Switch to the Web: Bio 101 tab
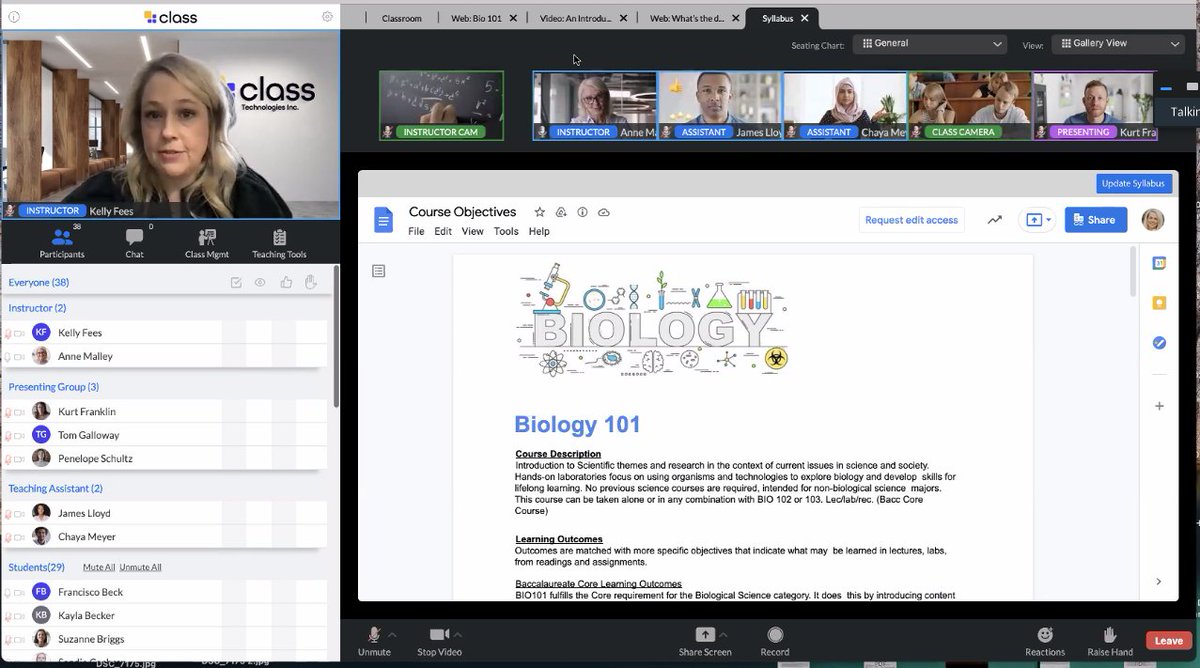Image resolution: width=1200 pixels, height=668 pixels. (x=475, y=18)
